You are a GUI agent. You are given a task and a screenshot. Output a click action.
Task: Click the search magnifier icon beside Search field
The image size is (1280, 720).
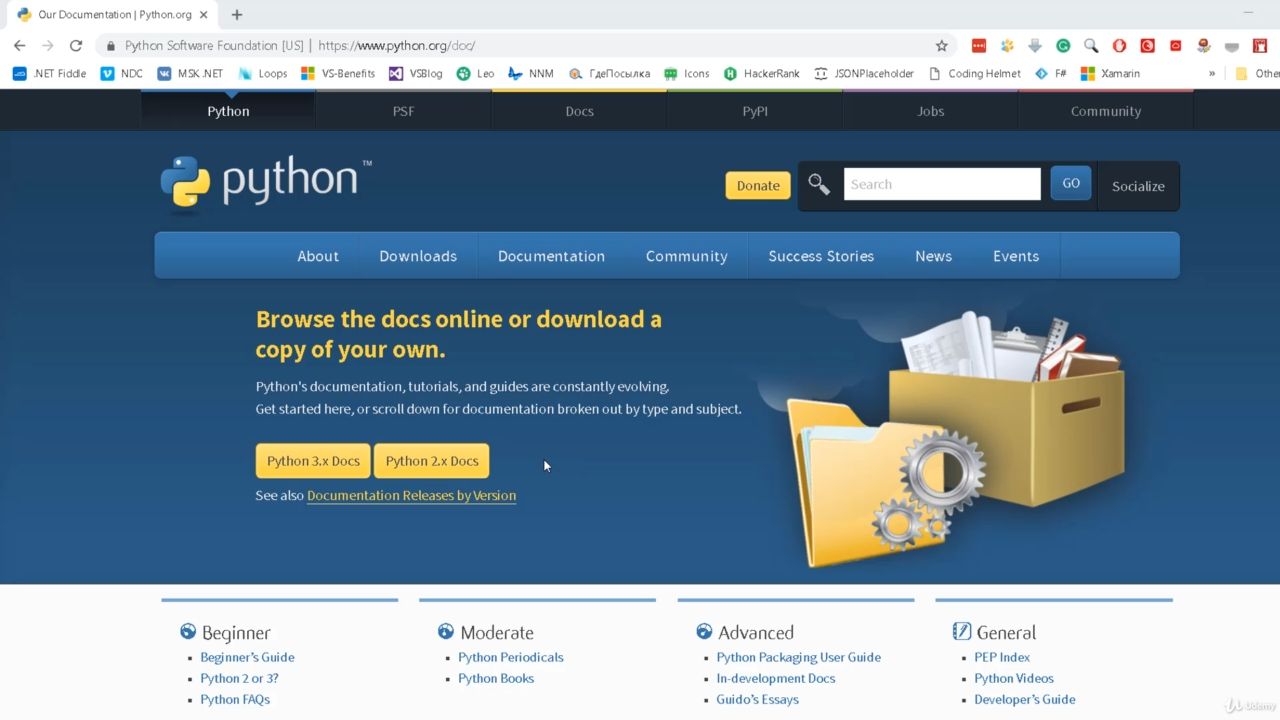point(819,184)
